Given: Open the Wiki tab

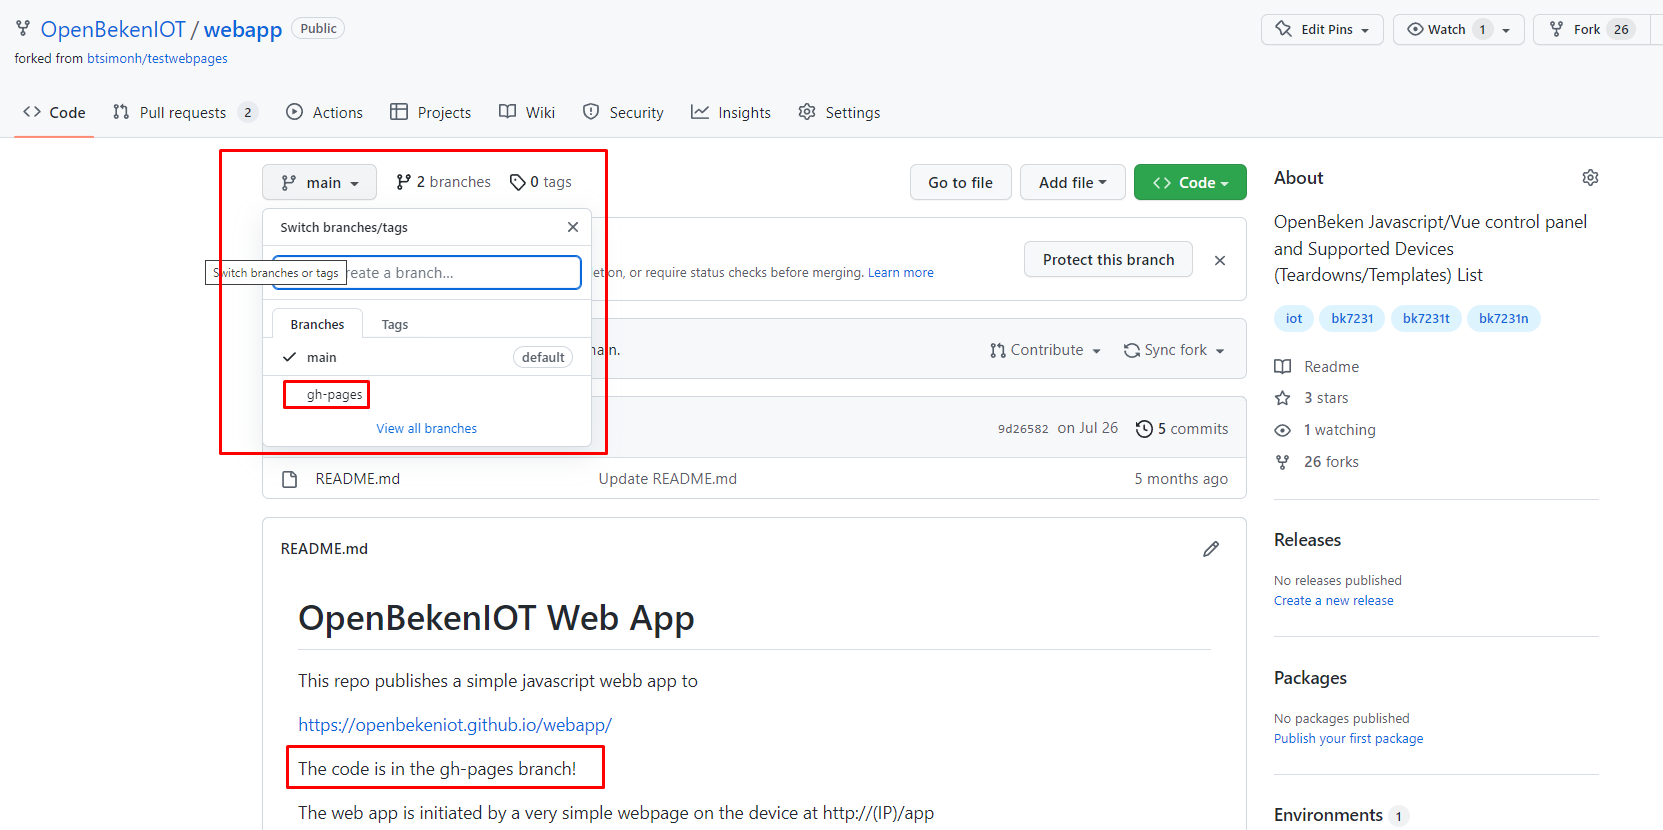Looking at the screenshot, I should [527, 112].
